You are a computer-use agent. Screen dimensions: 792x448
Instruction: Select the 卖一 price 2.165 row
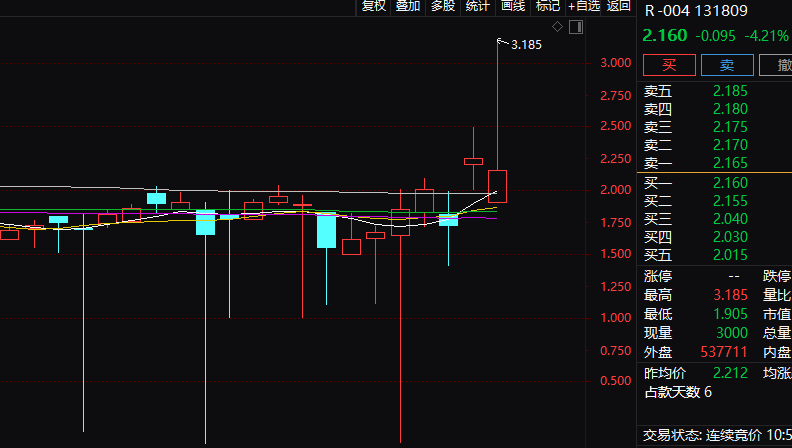pos(714,163)
